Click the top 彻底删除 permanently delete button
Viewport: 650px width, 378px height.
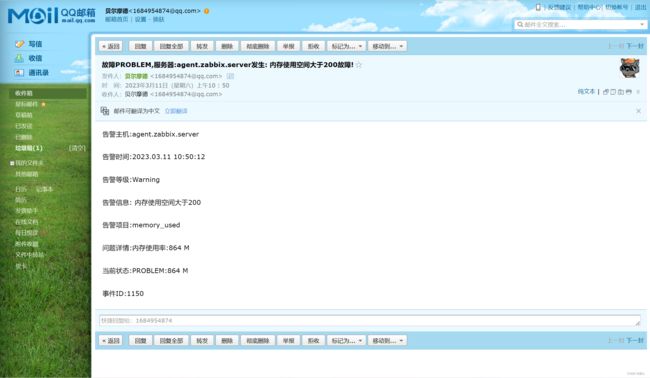(x=258, y=46)
